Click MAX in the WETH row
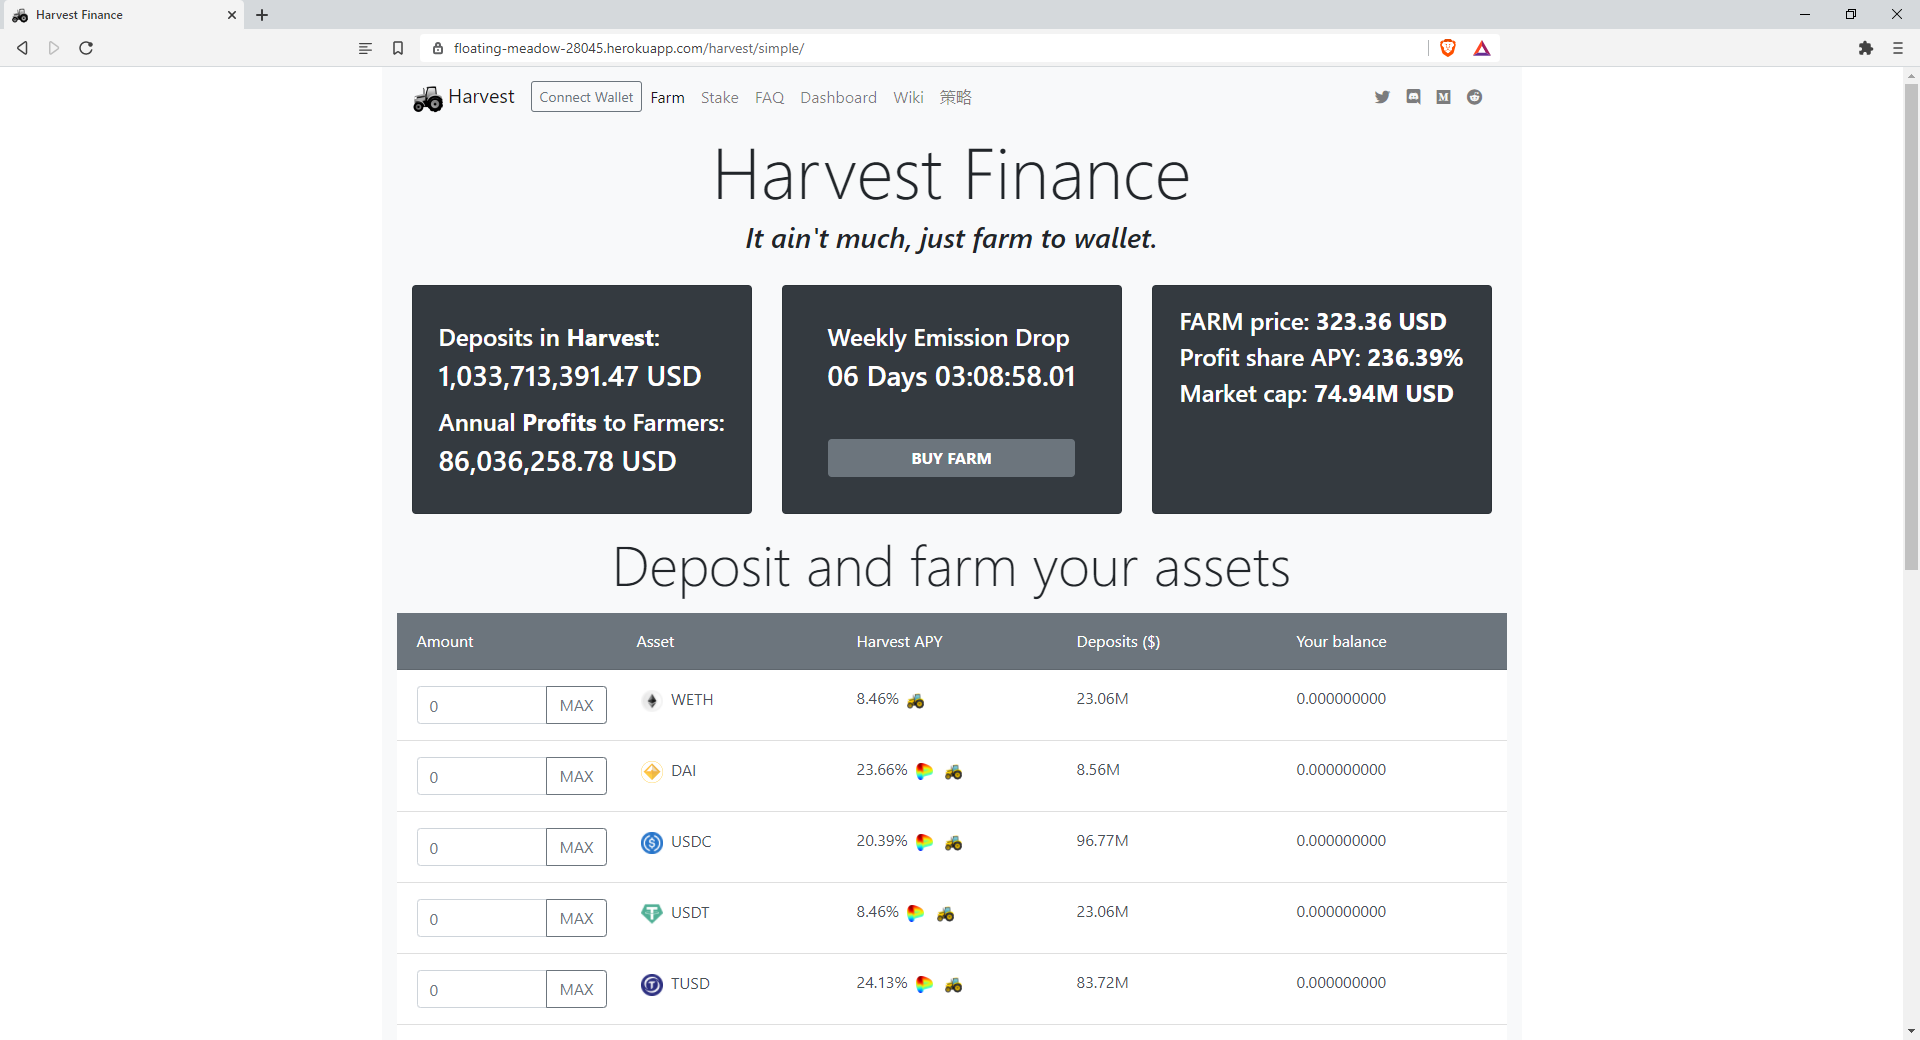 click(576, 705)
